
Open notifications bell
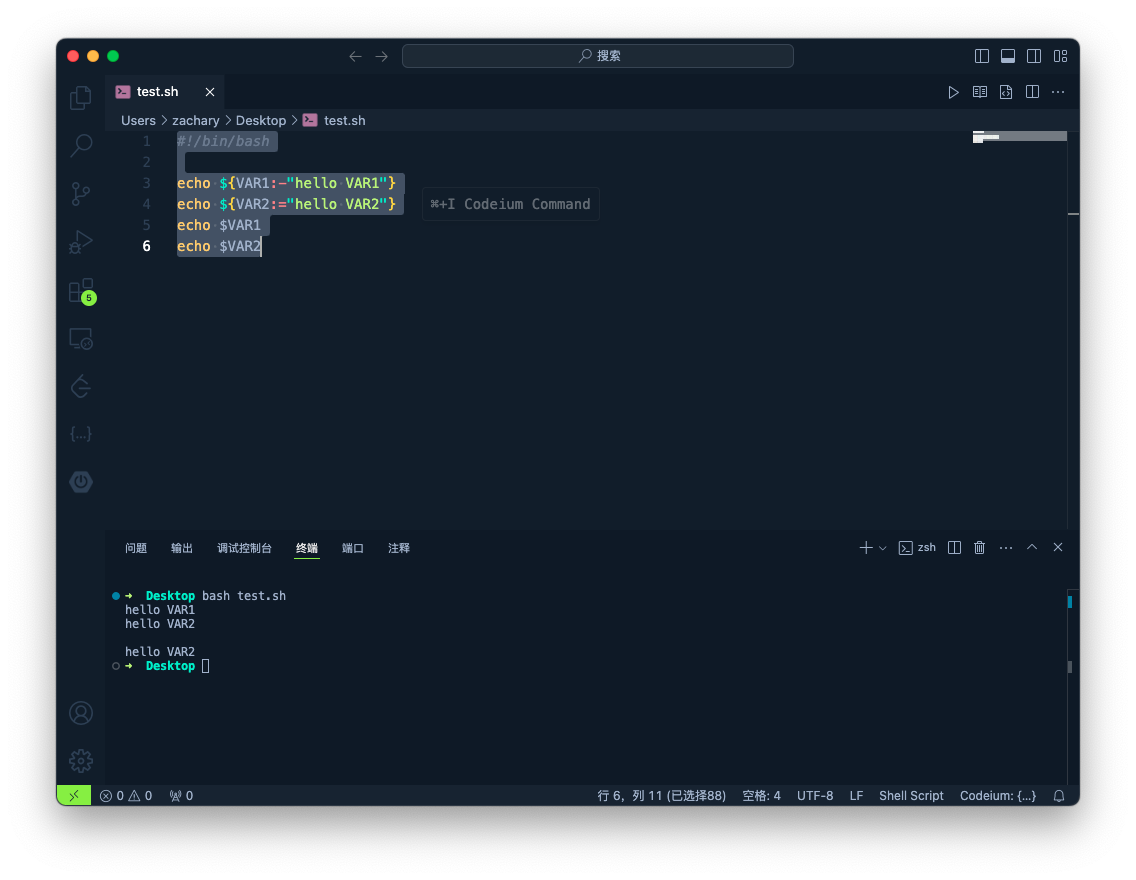click(x=1059, y=795)
